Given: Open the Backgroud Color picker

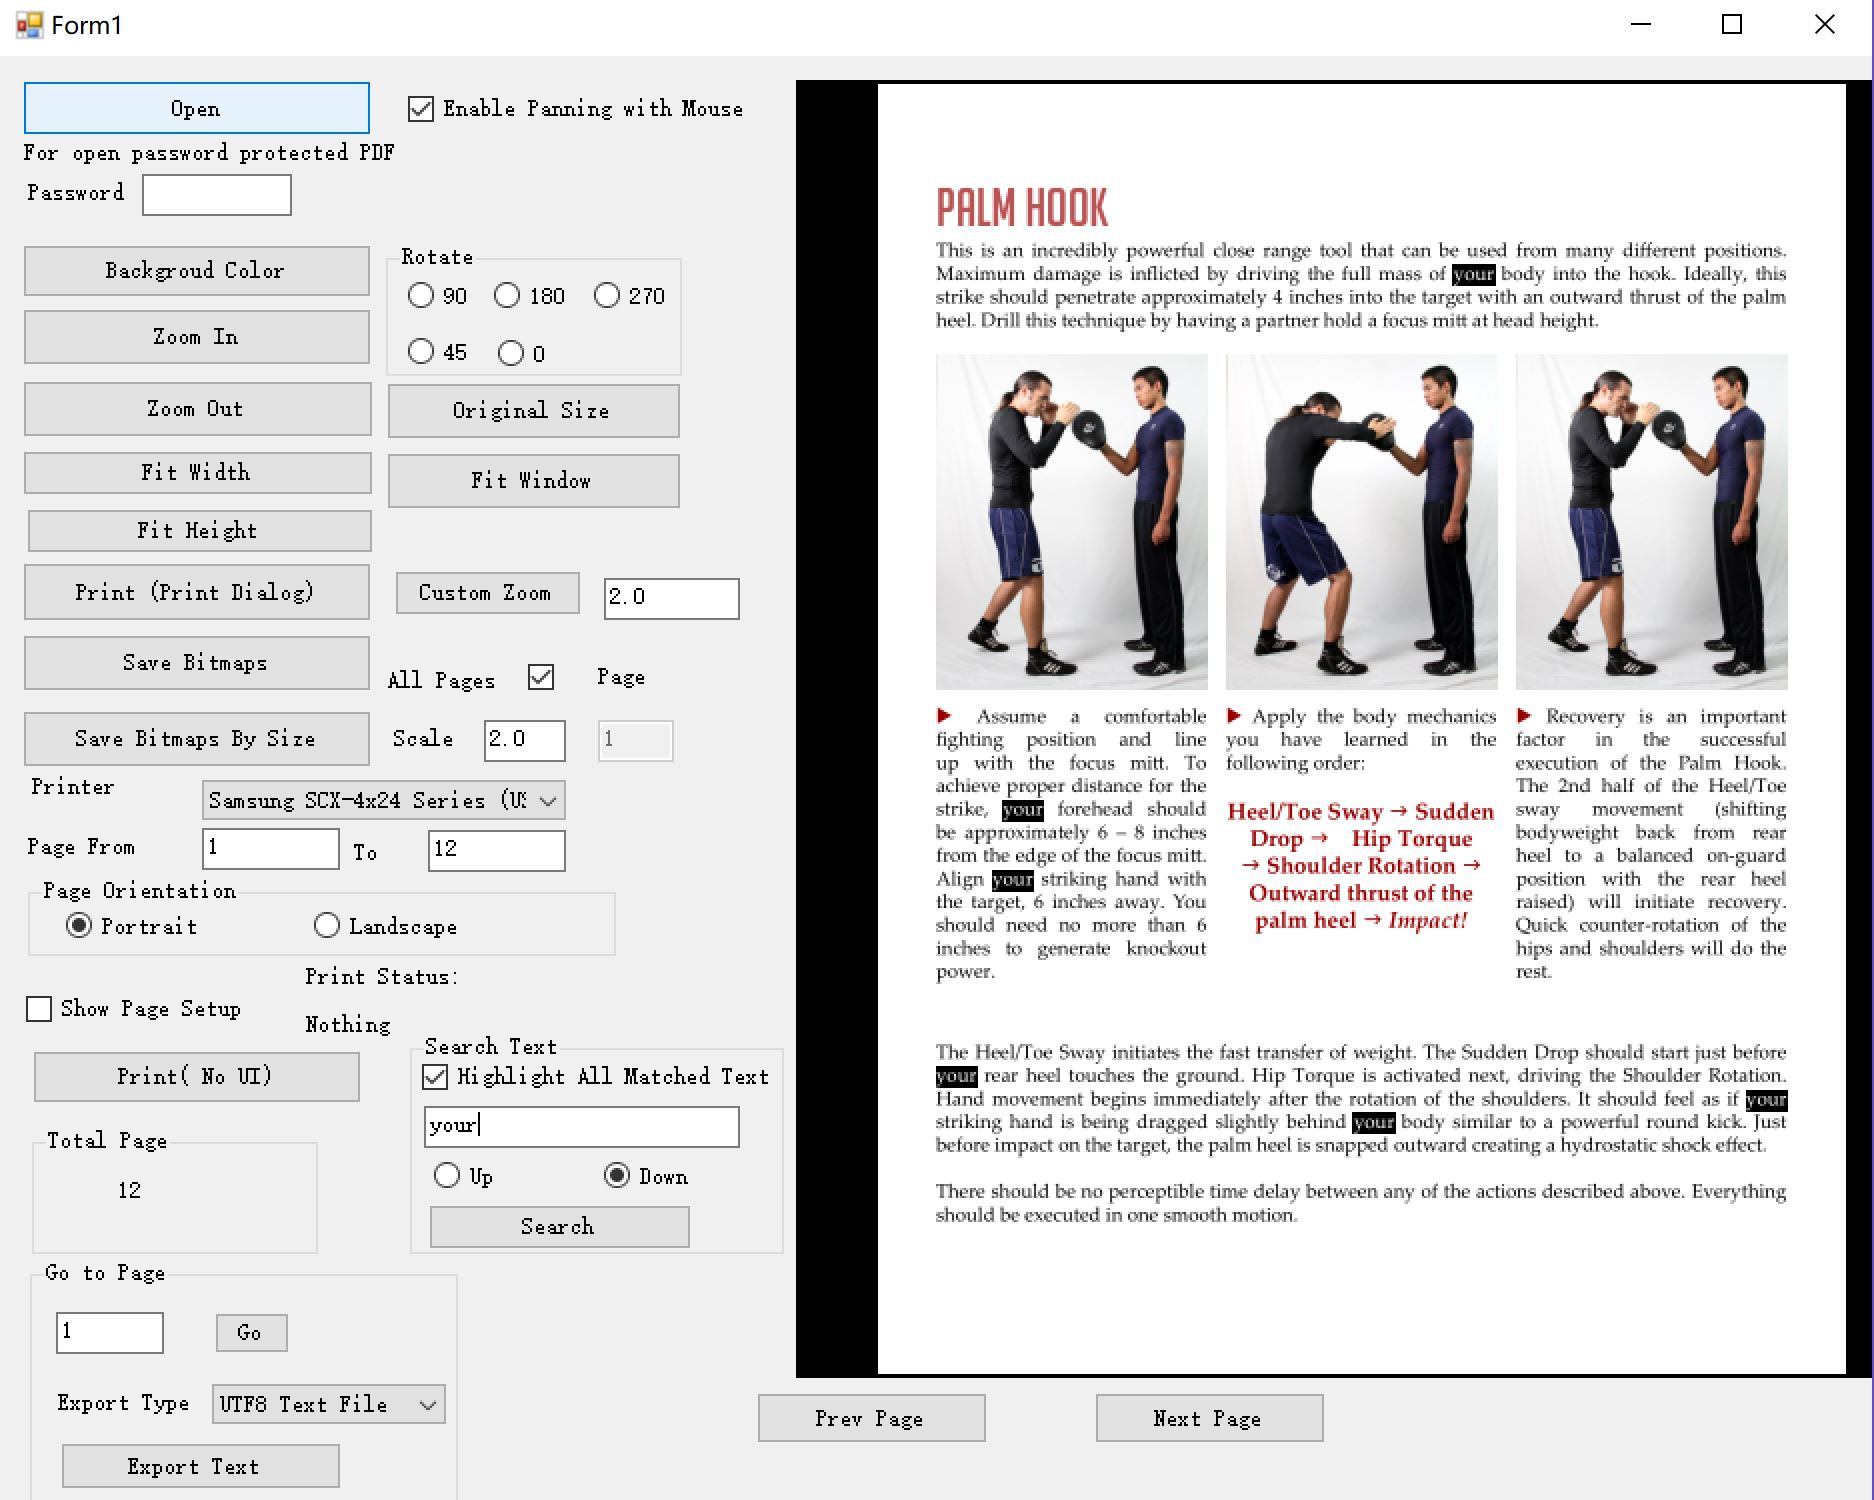Looking at the screenshot, I should pos(196,271).
